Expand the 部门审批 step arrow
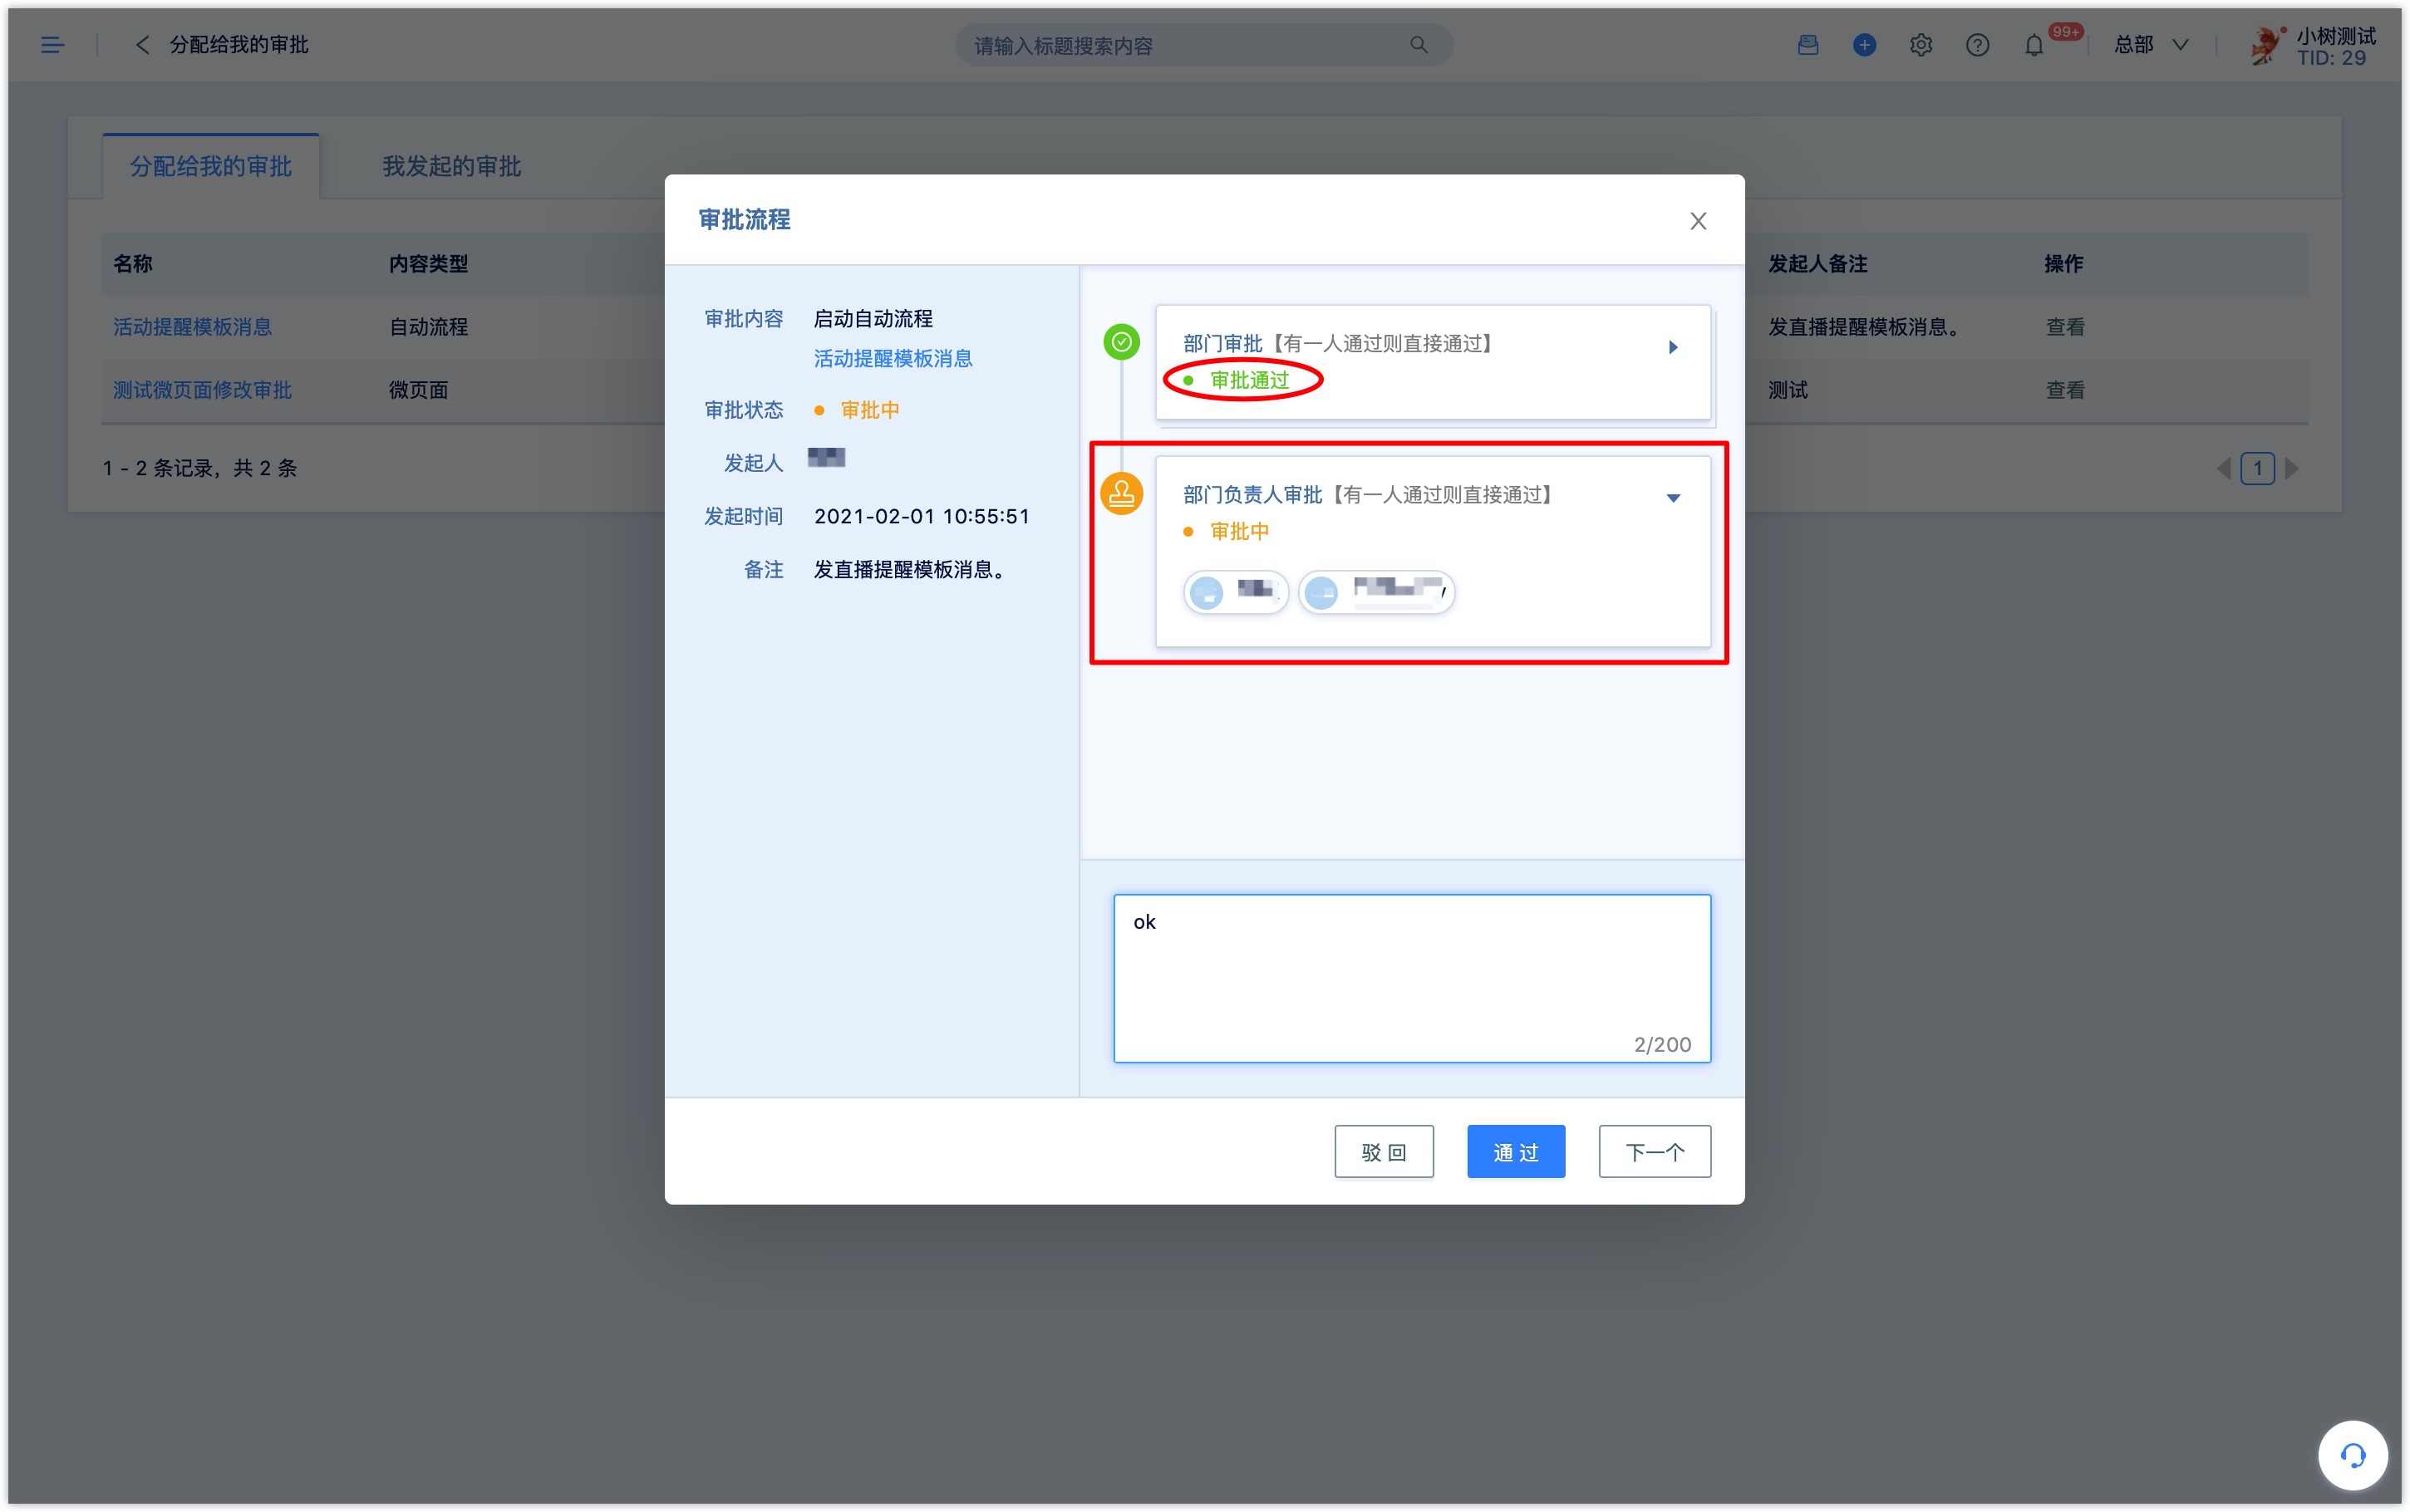This screenshot has width=2410, height=1512. click(1673, 347)
